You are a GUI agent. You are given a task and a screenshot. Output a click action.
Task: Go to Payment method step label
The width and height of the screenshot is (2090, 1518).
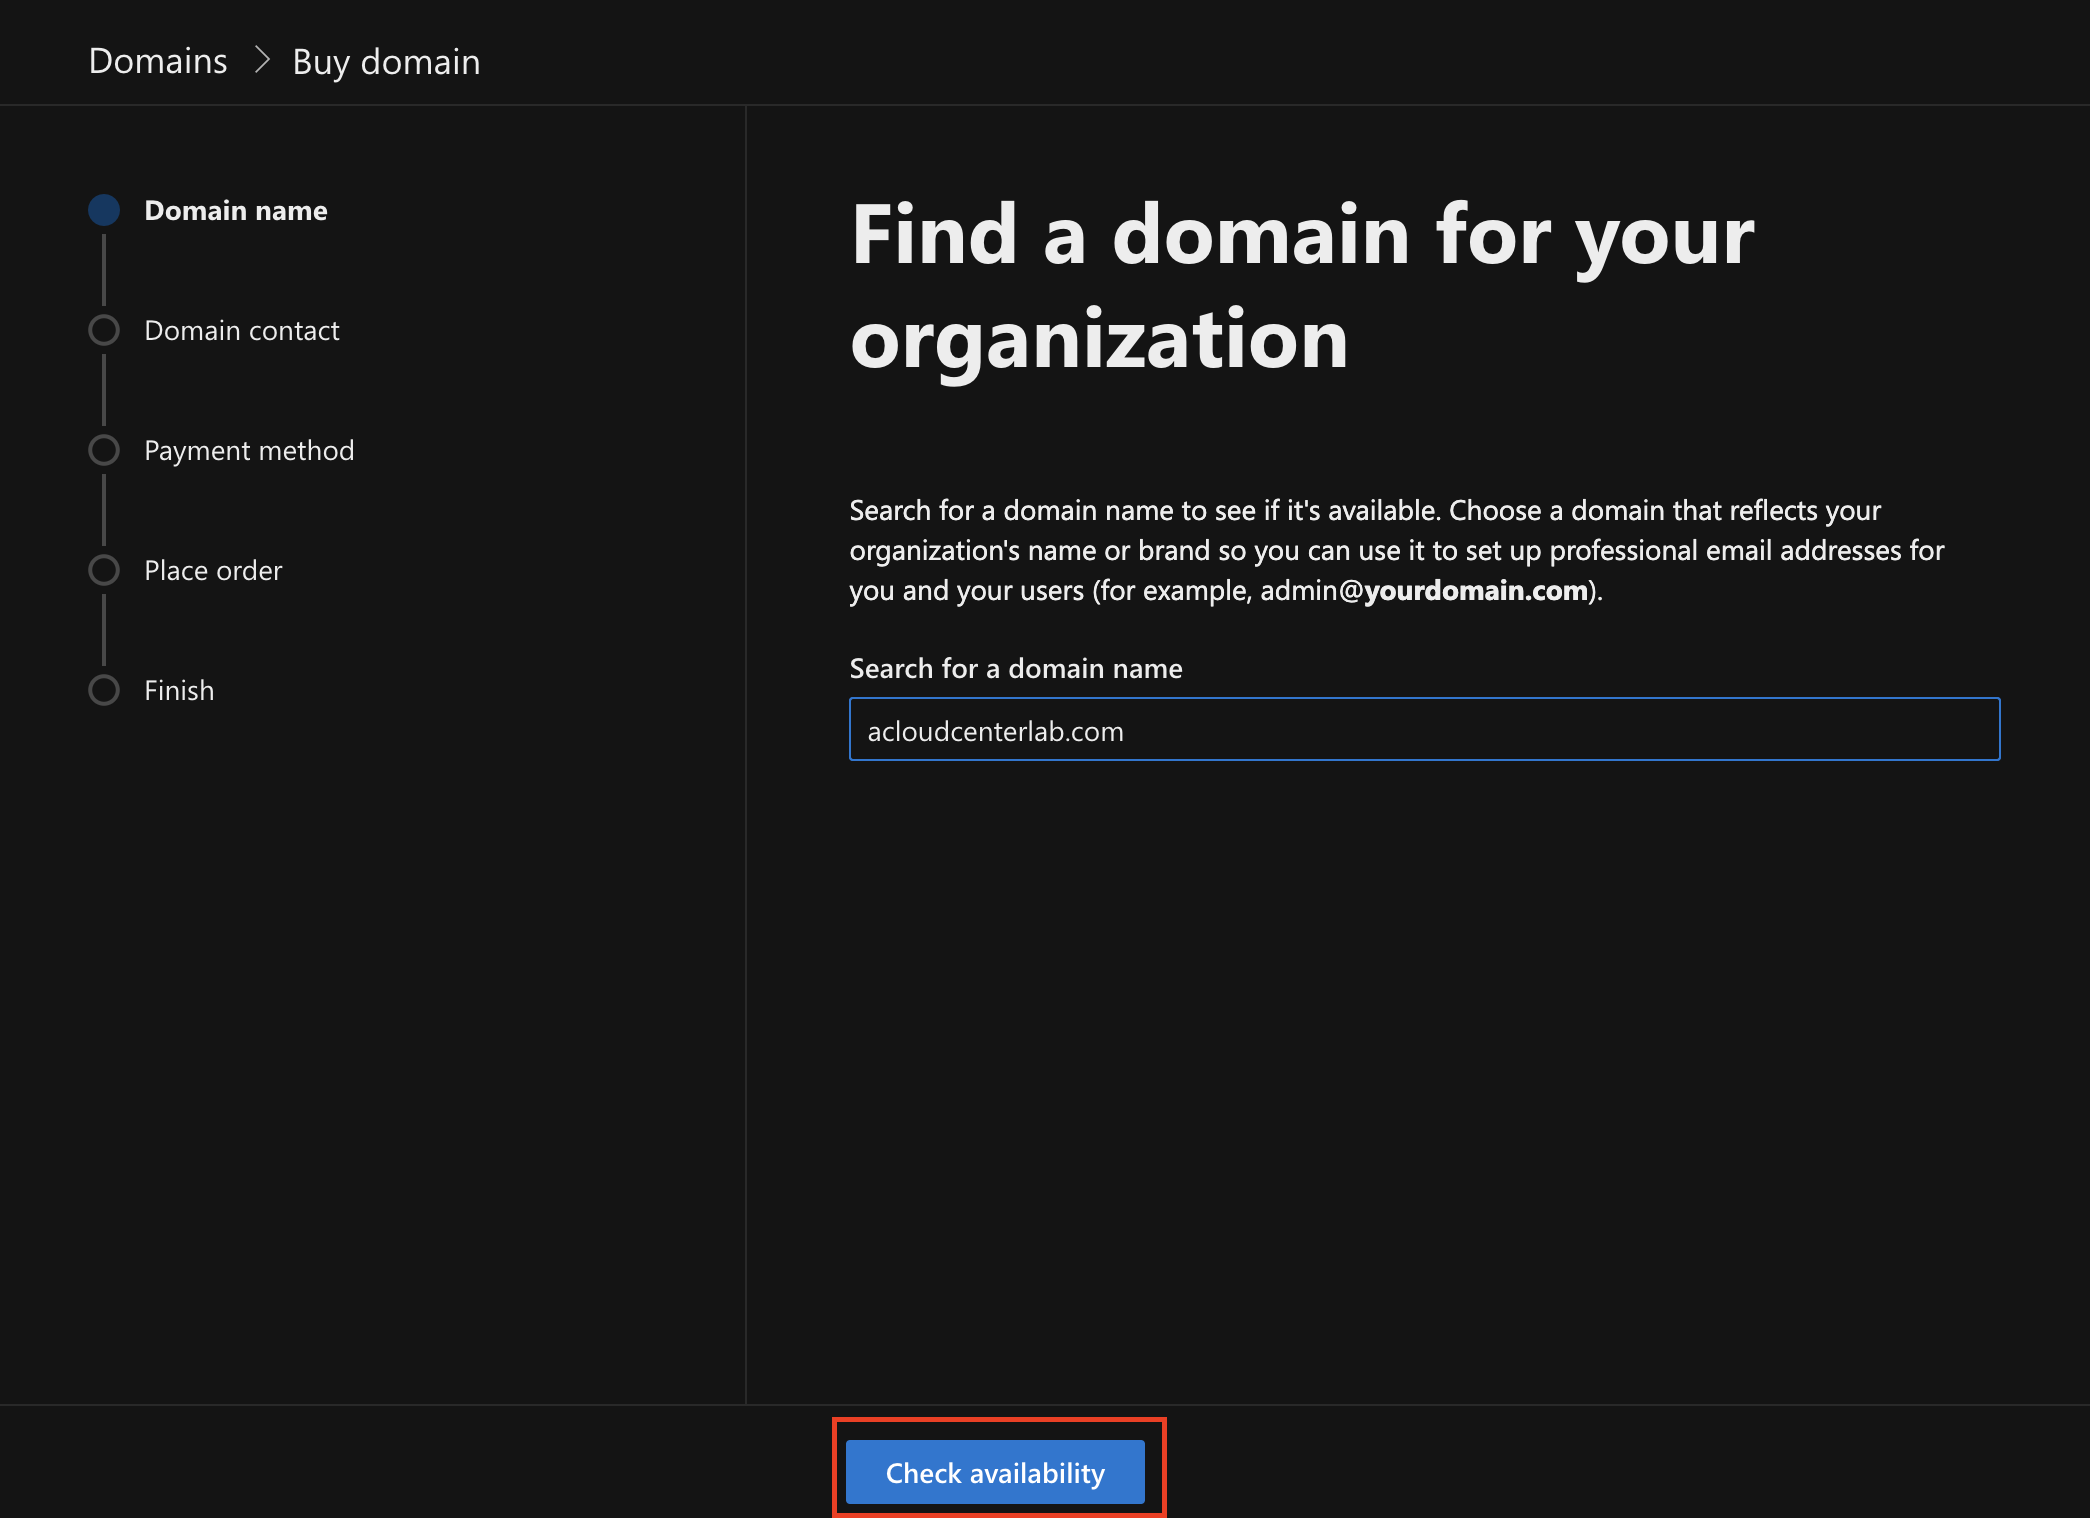coord(249,450)
